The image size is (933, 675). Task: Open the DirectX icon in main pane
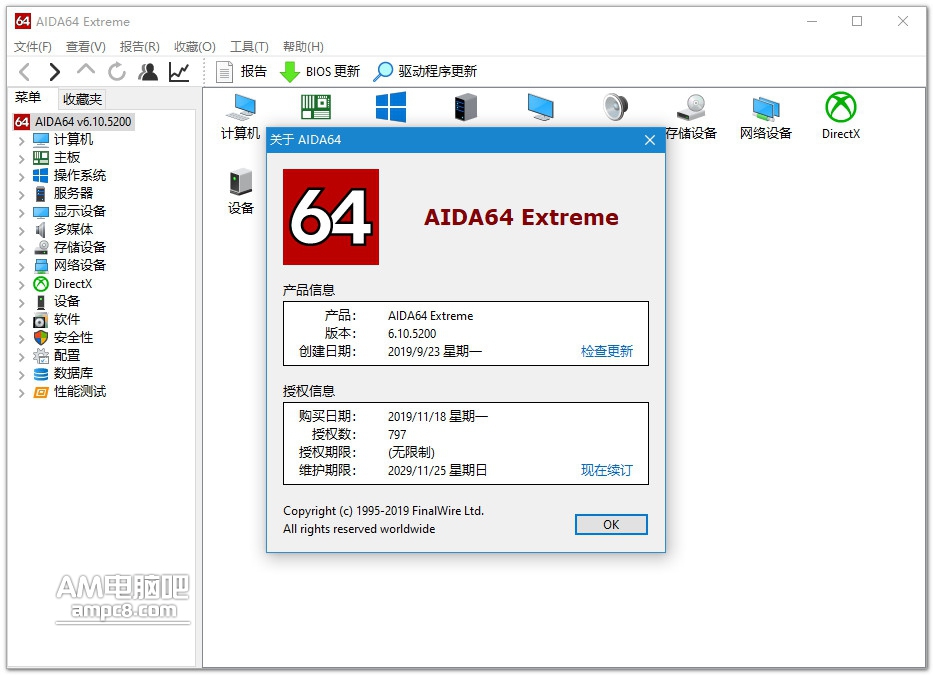(841, 117)
